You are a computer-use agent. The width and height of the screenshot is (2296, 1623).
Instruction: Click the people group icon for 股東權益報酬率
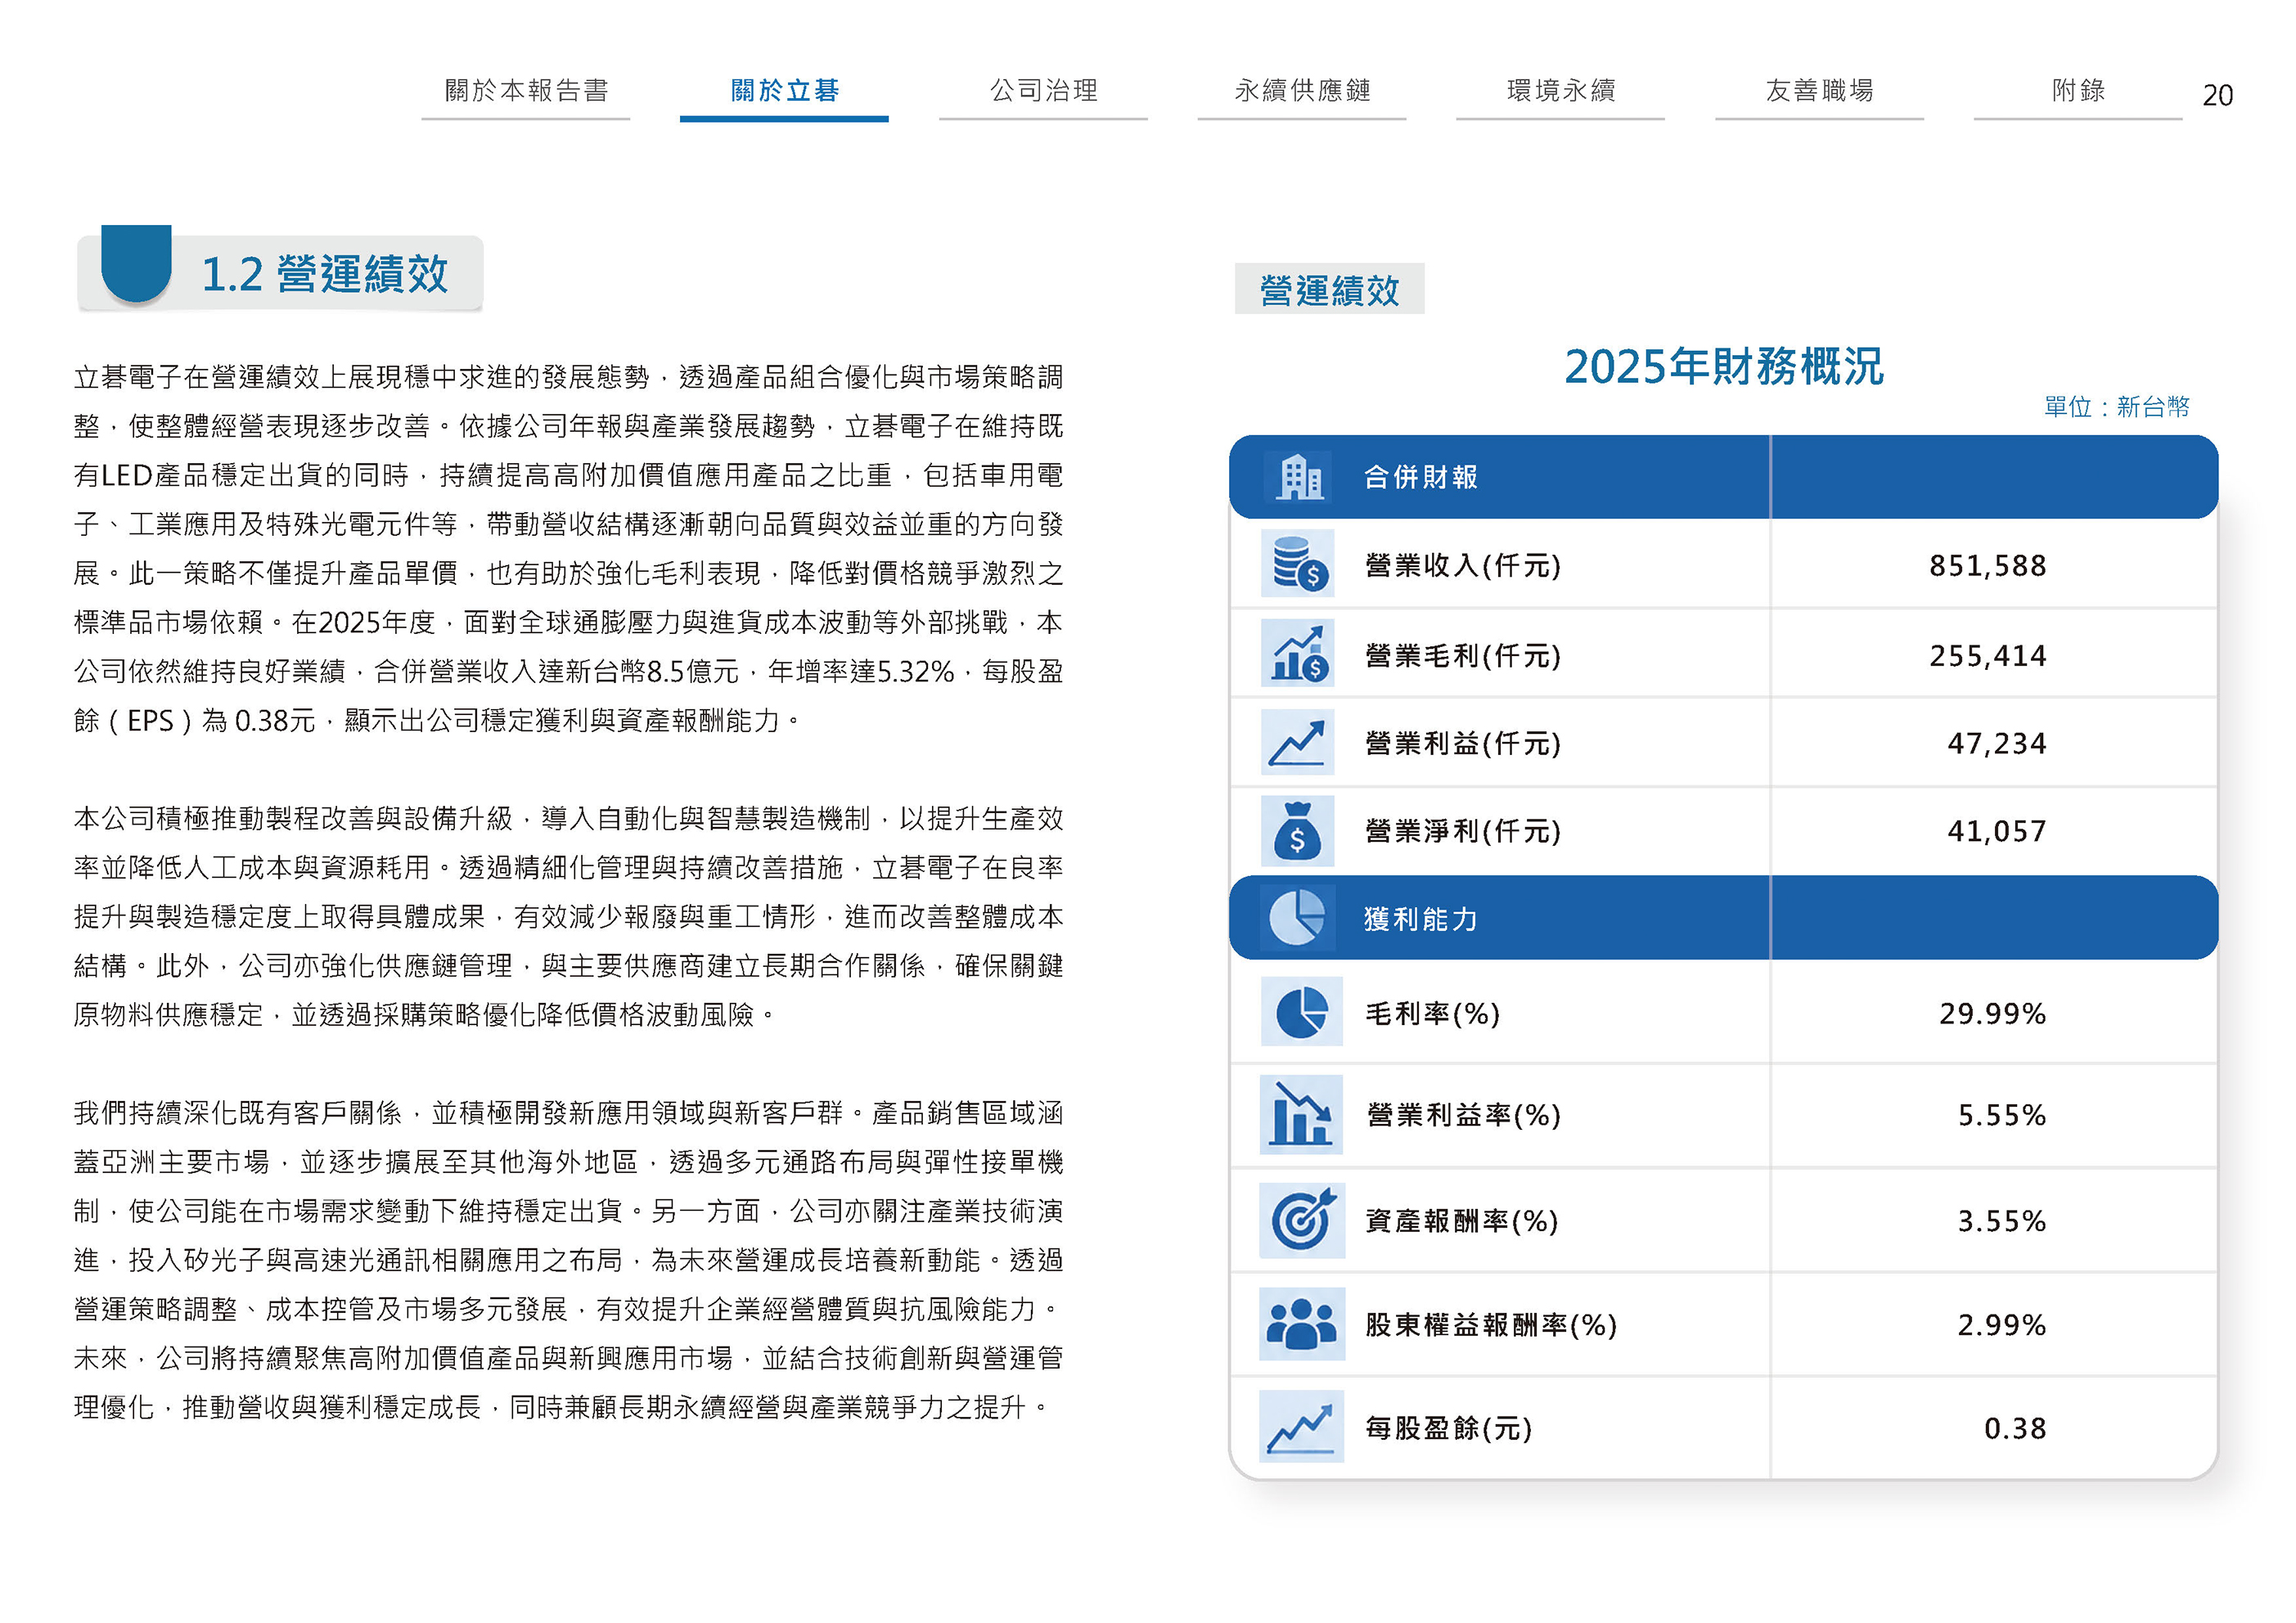(x=1302, y=1323)
